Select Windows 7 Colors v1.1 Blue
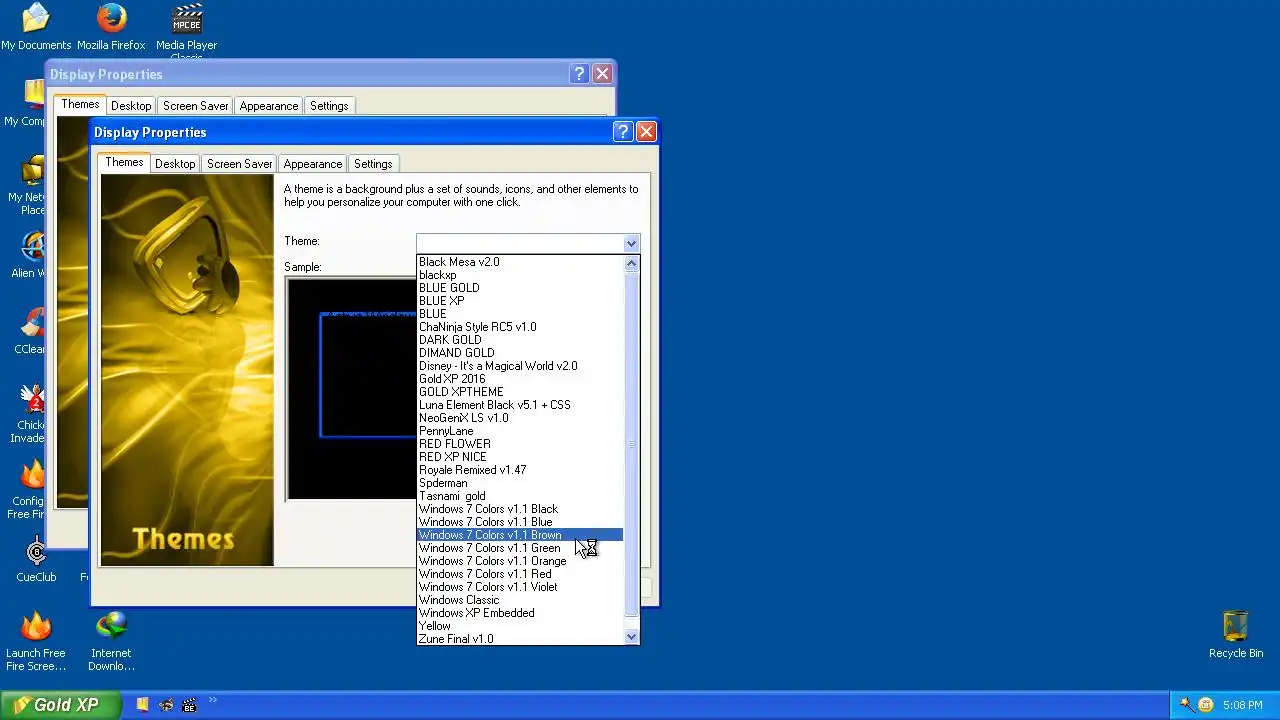Screen dimensions: 1280x720 click(x=520, y=522)
